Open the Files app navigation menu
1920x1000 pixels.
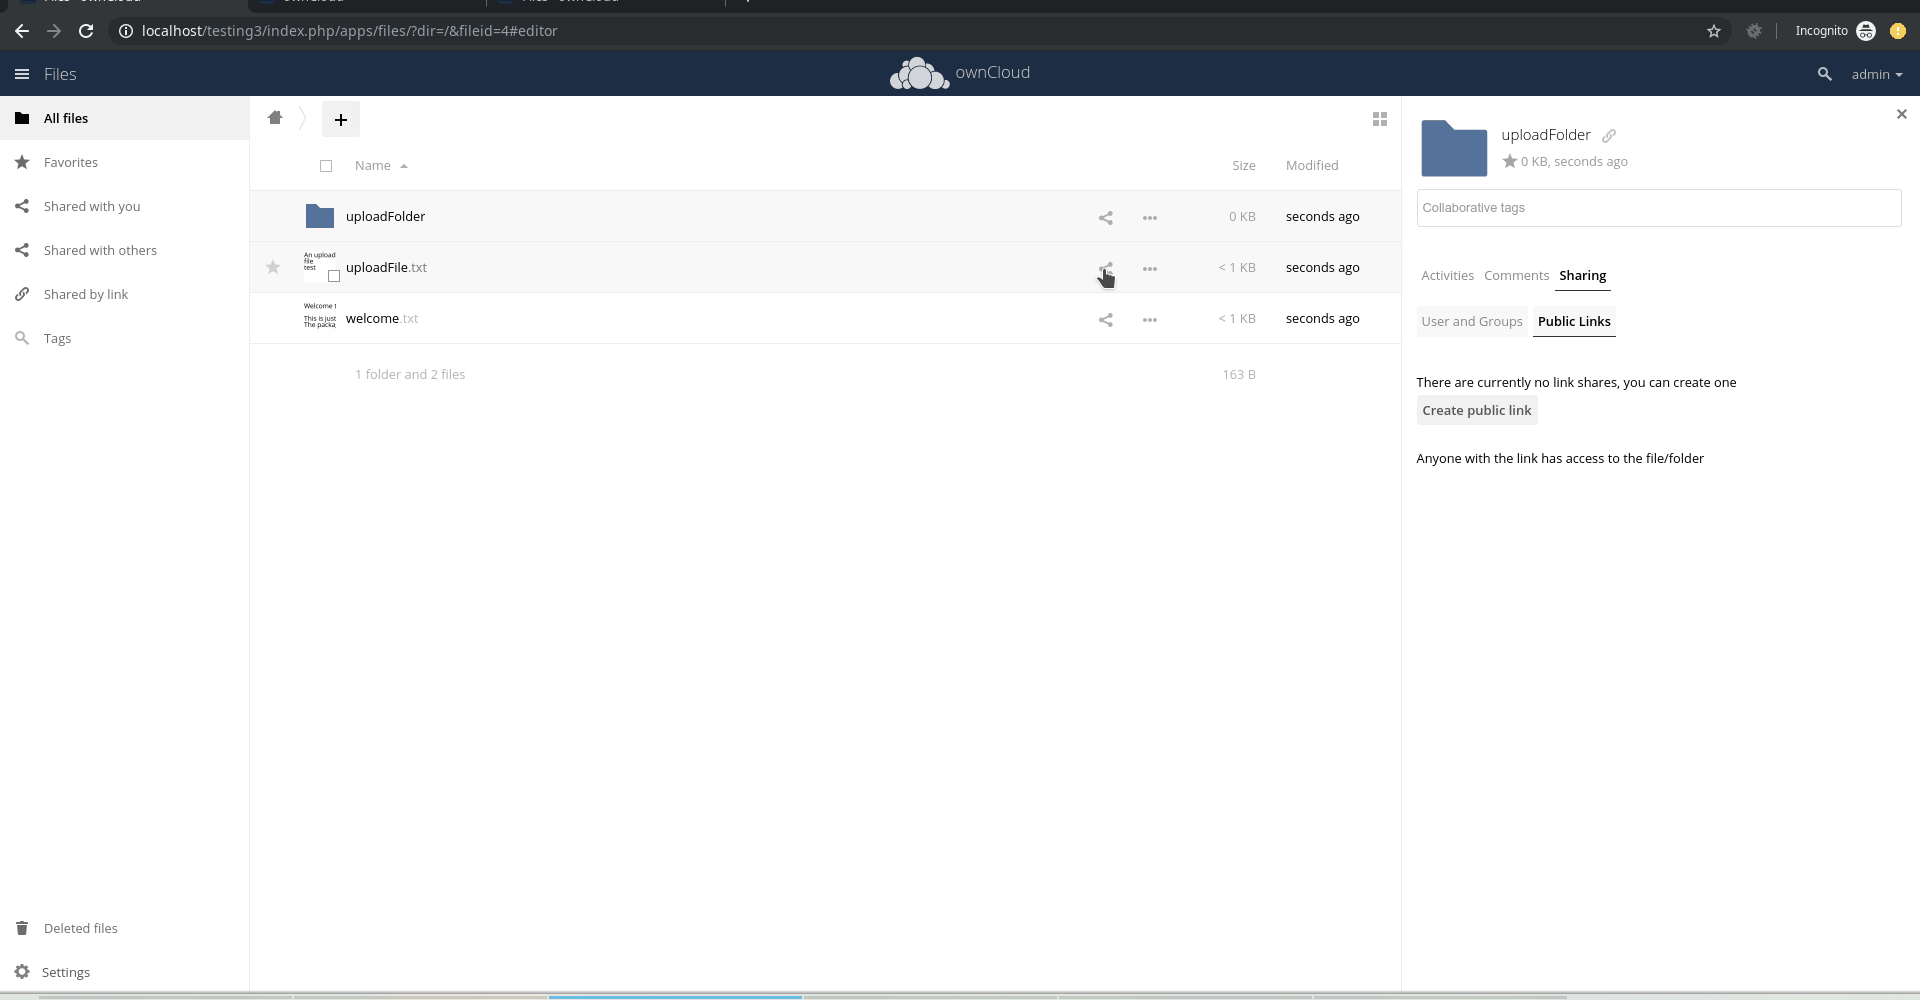(22, 74)
